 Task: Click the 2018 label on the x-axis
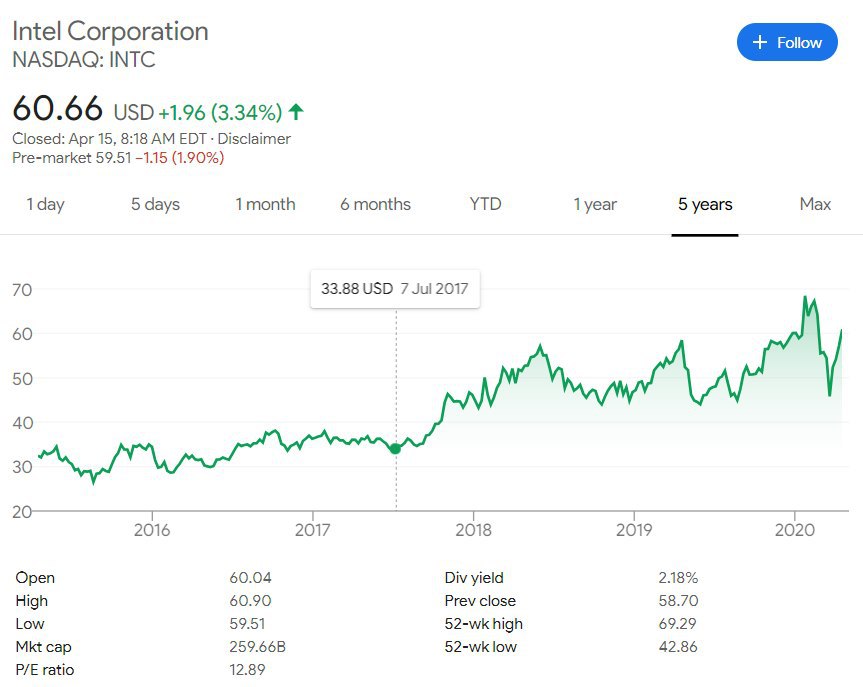(473, 530)
